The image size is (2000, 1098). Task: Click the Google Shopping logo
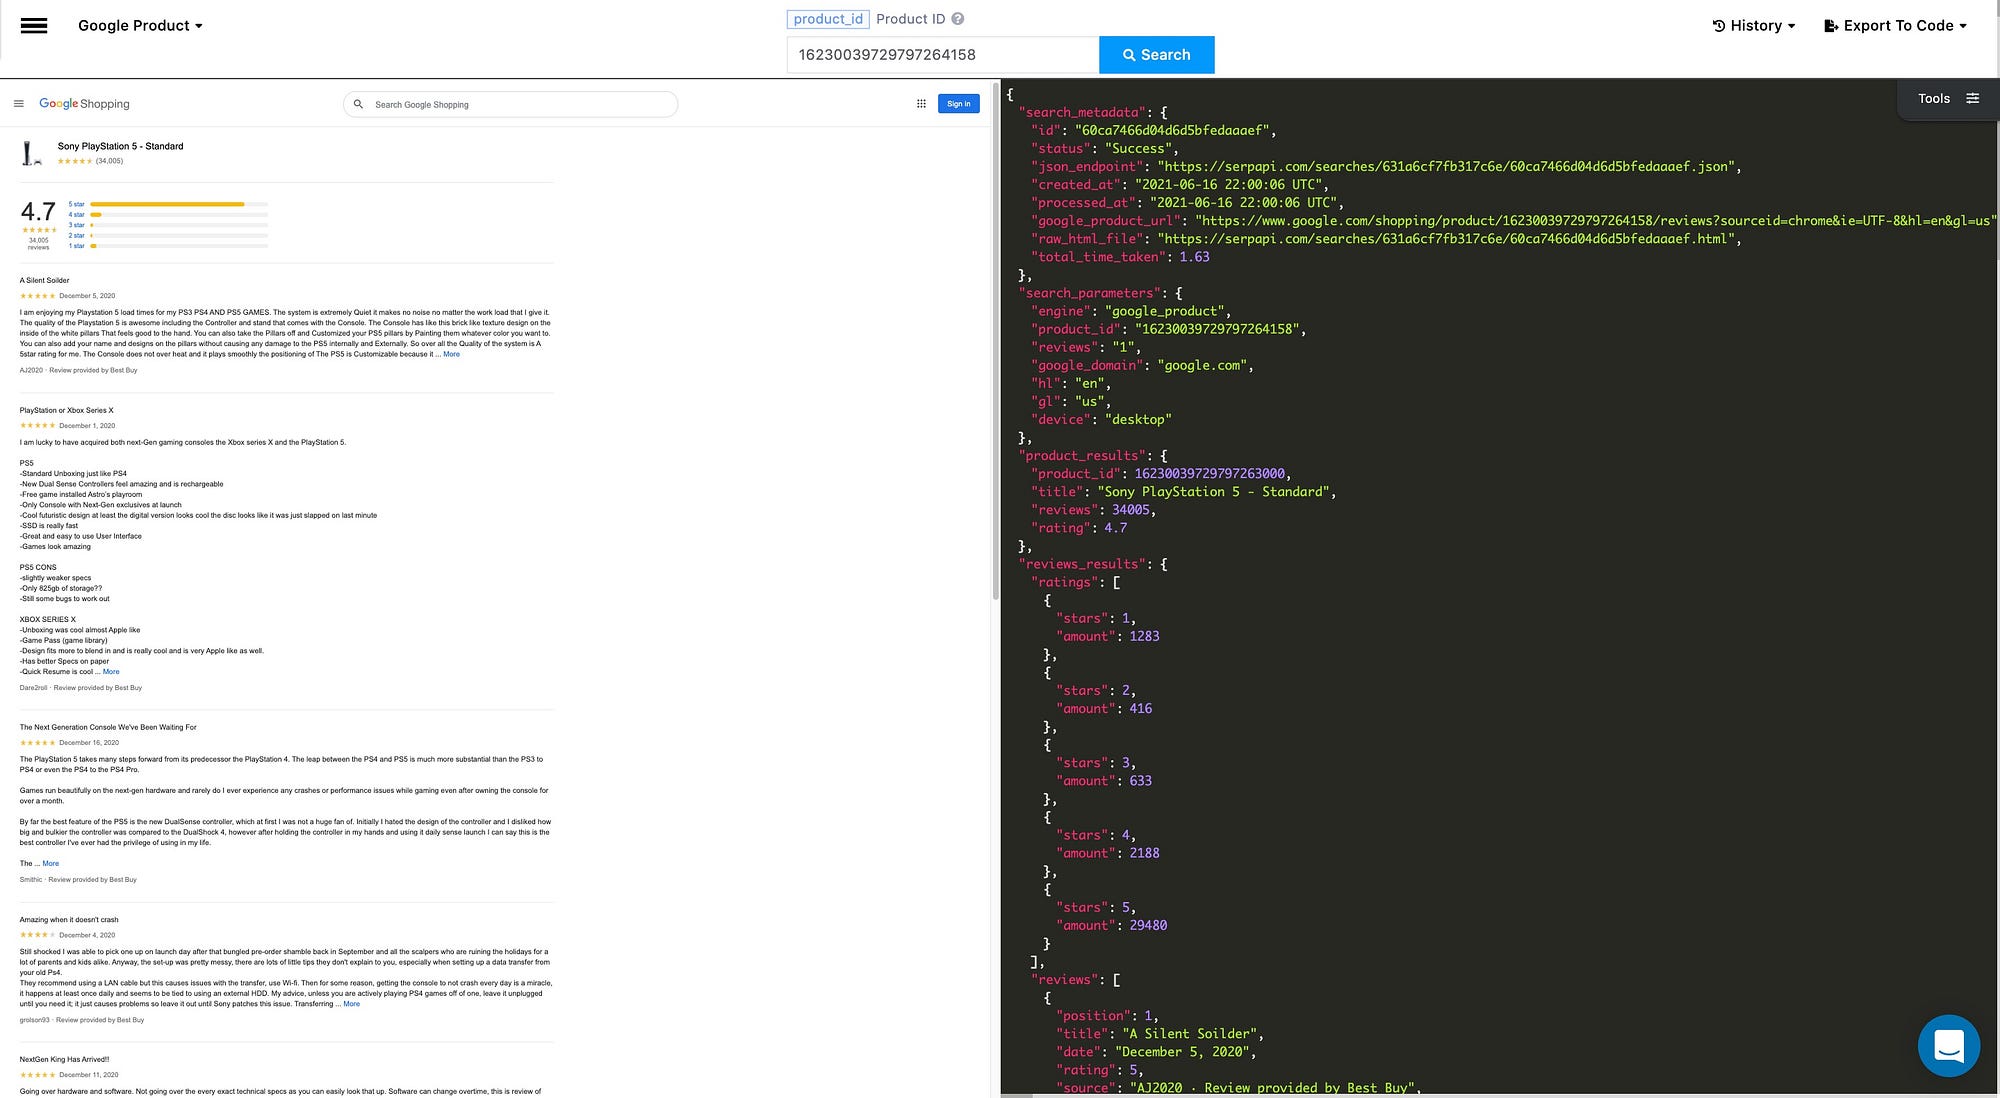click(84, 104)
